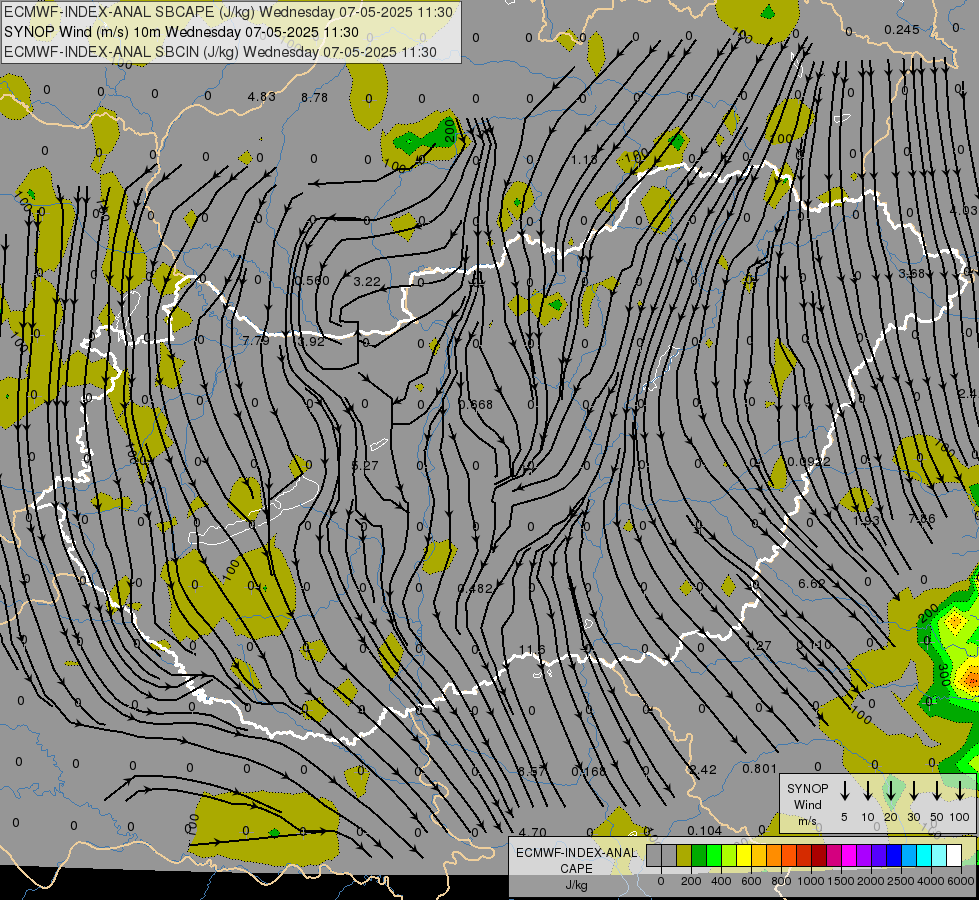Click the 20 m/s wind legend arrow
The image size is (979, 900).
(891, 791)
